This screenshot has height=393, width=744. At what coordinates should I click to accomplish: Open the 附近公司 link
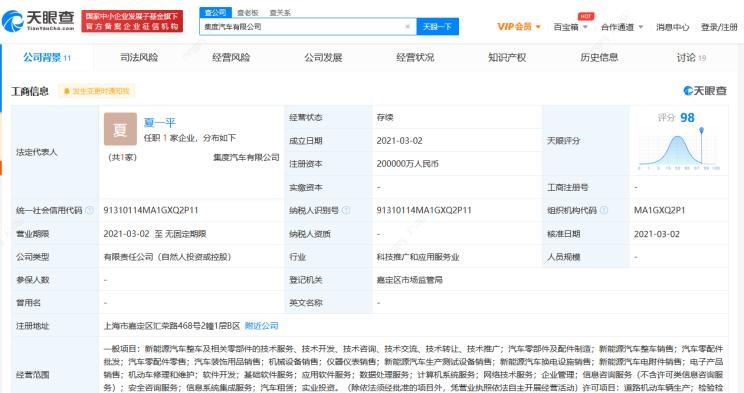click(x=261, y=326)
